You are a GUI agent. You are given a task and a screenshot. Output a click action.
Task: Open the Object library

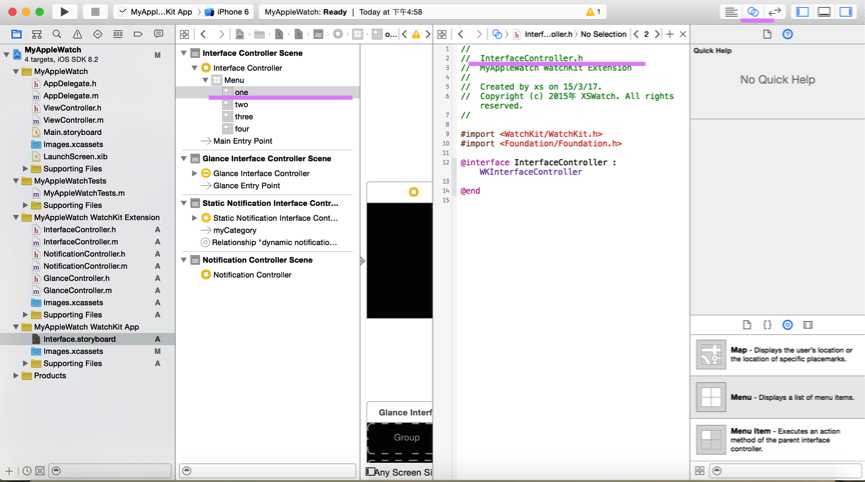788,325
